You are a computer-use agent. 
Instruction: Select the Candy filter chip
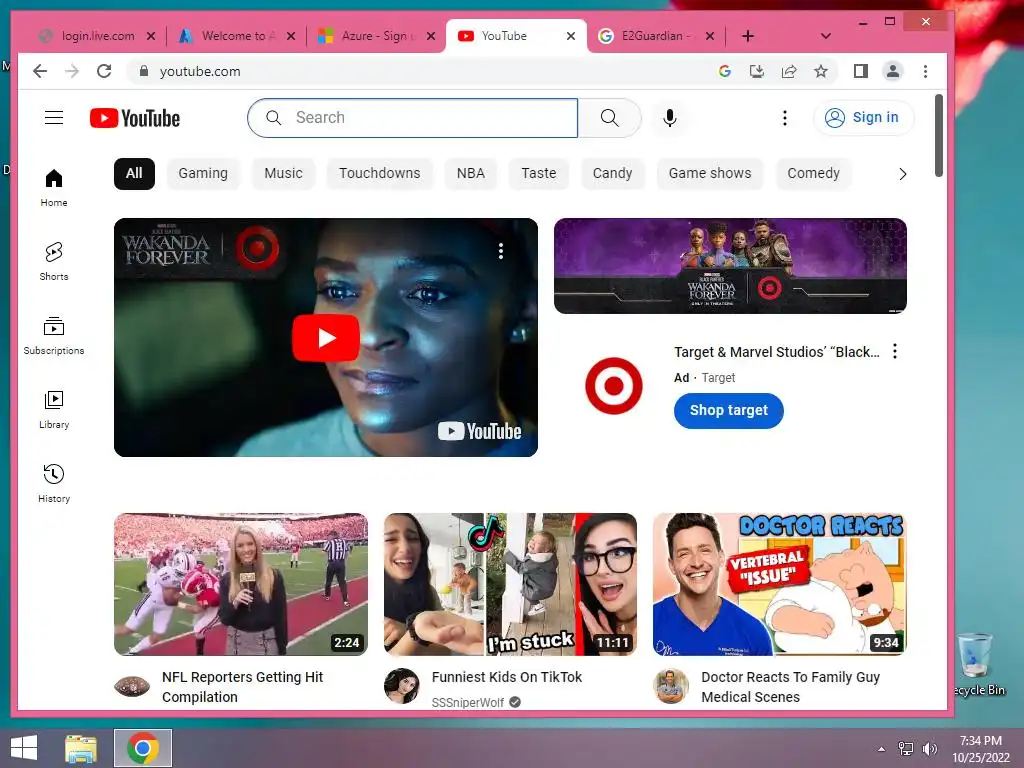tap(613, 174)
